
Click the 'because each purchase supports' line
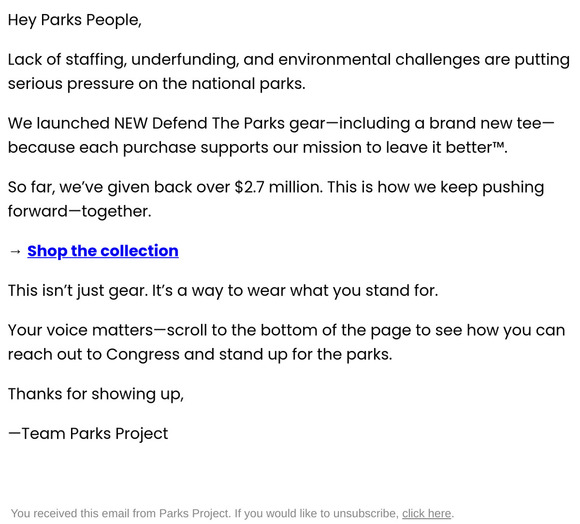pyautogui.click(x=257, y=147)
